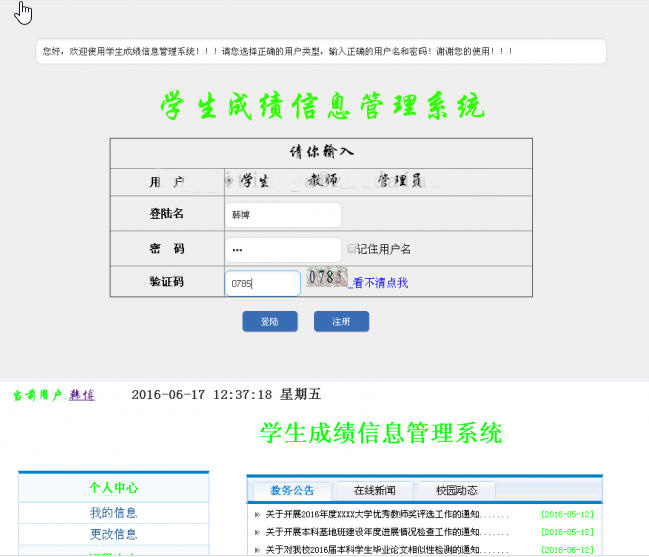Click the 0785 captcha image

click(x=327, y=277)
